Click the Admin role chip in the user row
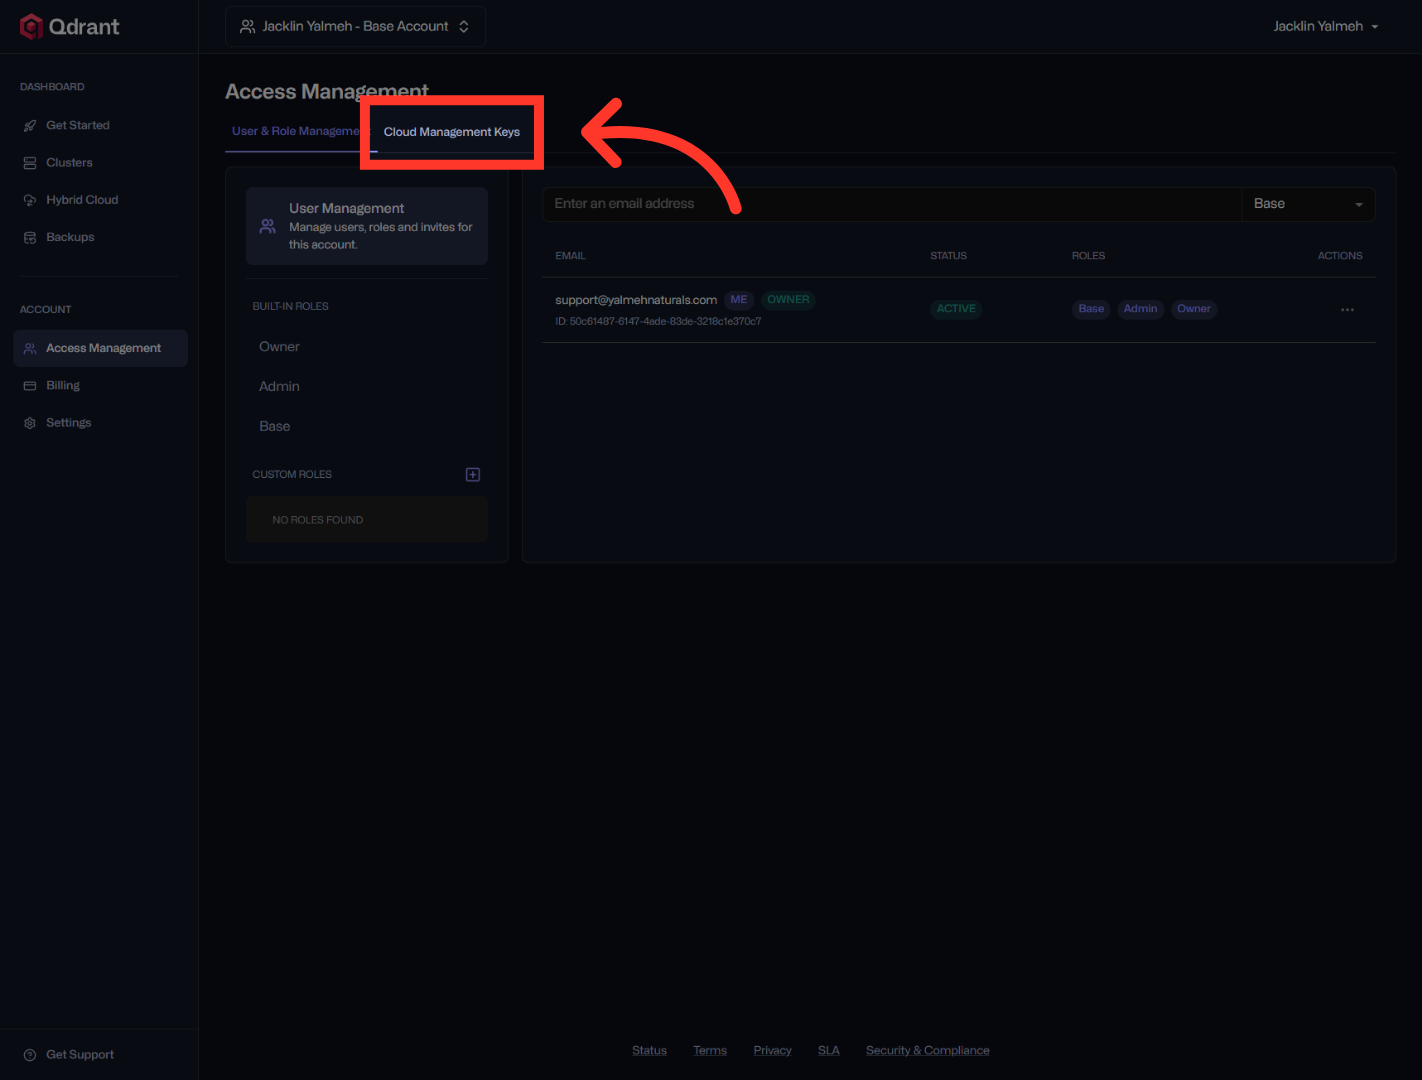 point(1140,309)
